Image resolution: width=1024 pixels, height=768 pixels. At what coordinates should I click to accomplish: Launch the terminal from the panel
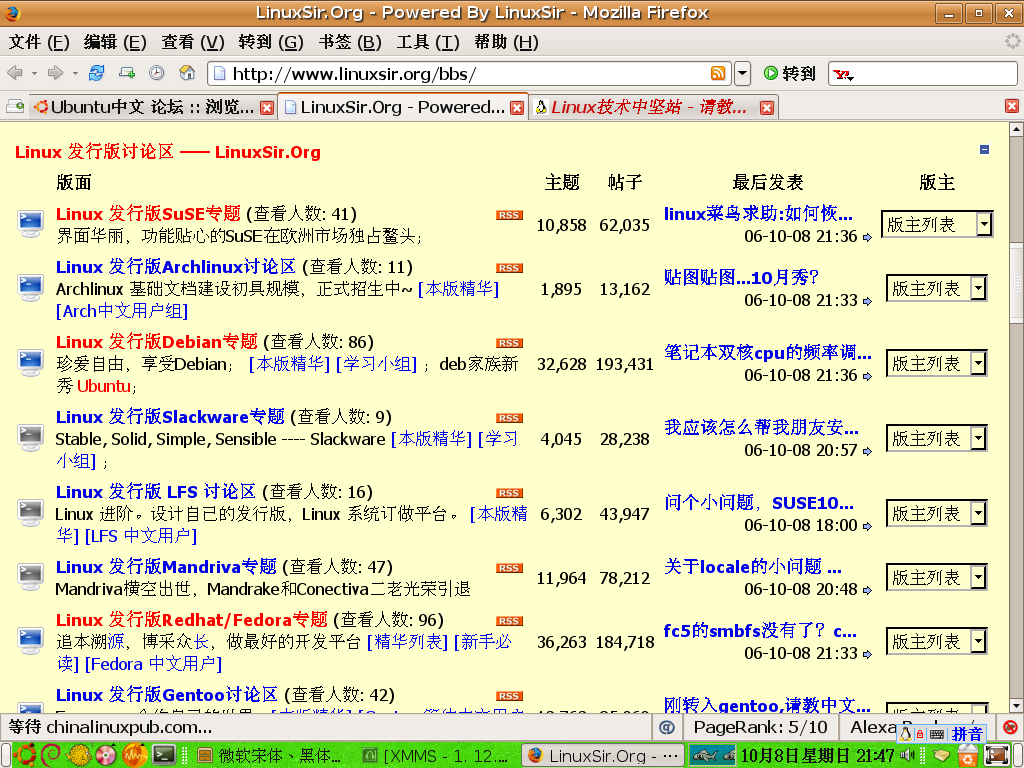click(164, 755)
